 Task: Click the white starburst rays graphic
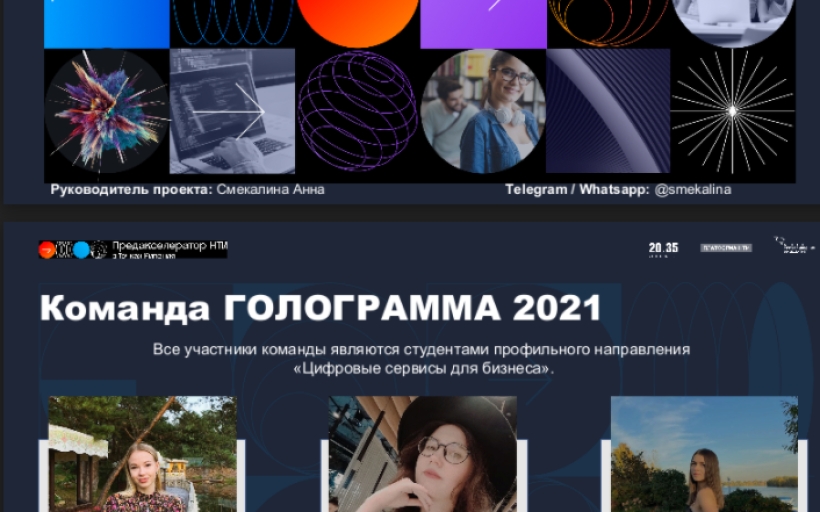tap(733, 111)
